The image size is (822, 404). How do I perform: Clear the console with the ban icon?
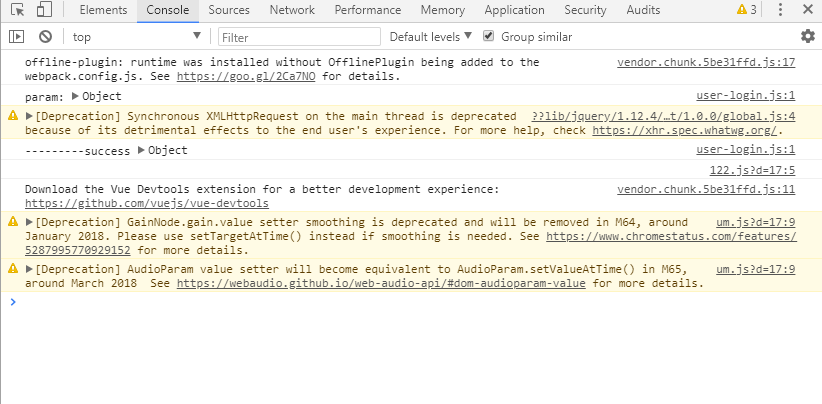[46, 37]
